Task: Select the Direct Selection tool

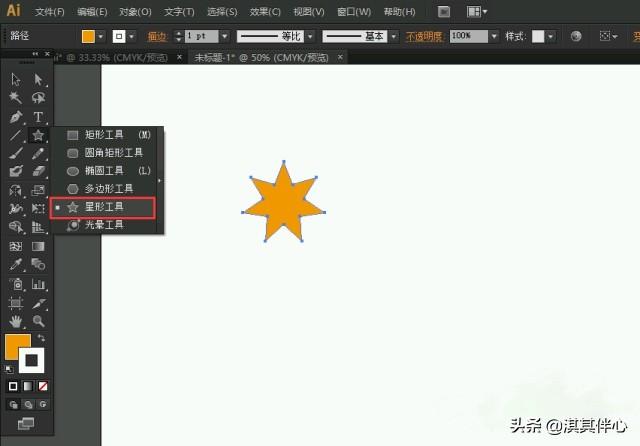Action: (38, 79)
